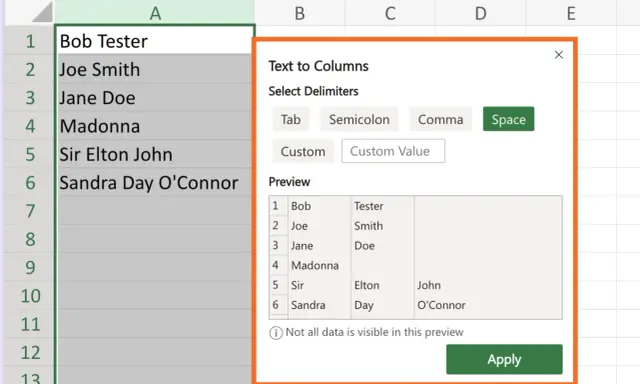Close the Text to Columns dialog
This screenshot has width=640, height=384.
pyautogui.click(x=559, y=55)
